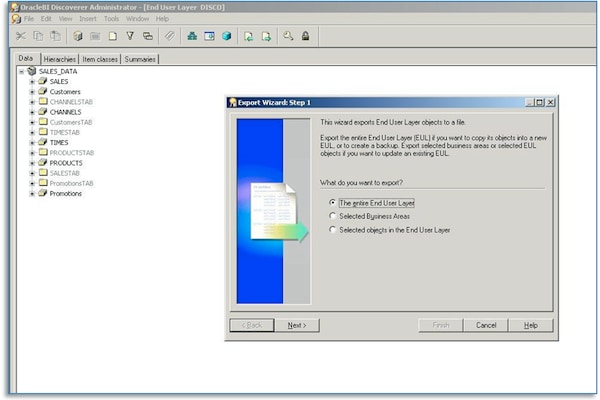This screenshot has width=600, height=400.
Task: Open the File menu
Action: click(x=29, y=19)
